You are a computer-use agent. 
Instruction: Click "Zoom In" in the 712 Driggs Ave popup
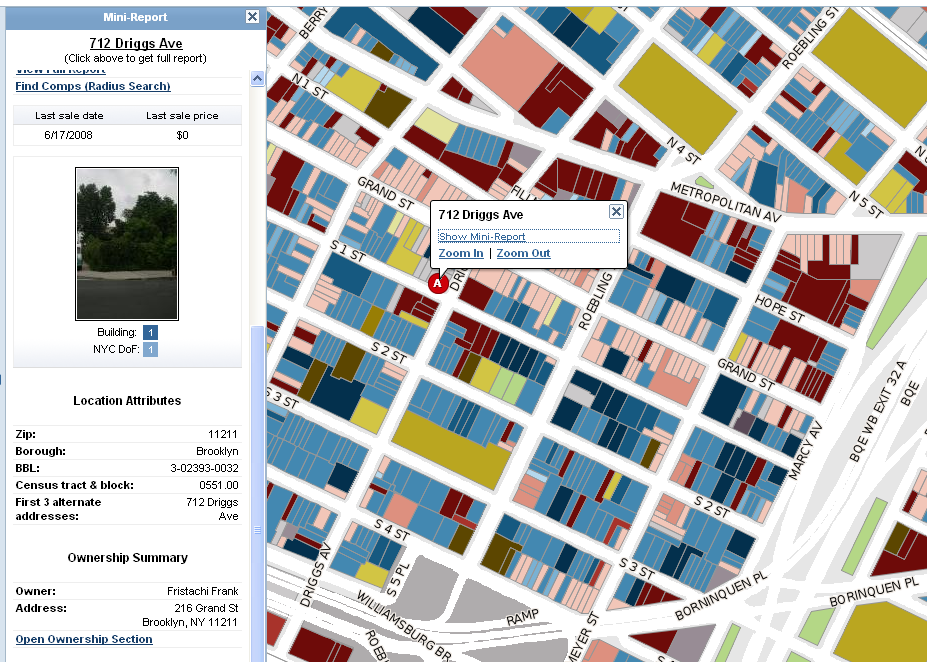pos(460,253)
